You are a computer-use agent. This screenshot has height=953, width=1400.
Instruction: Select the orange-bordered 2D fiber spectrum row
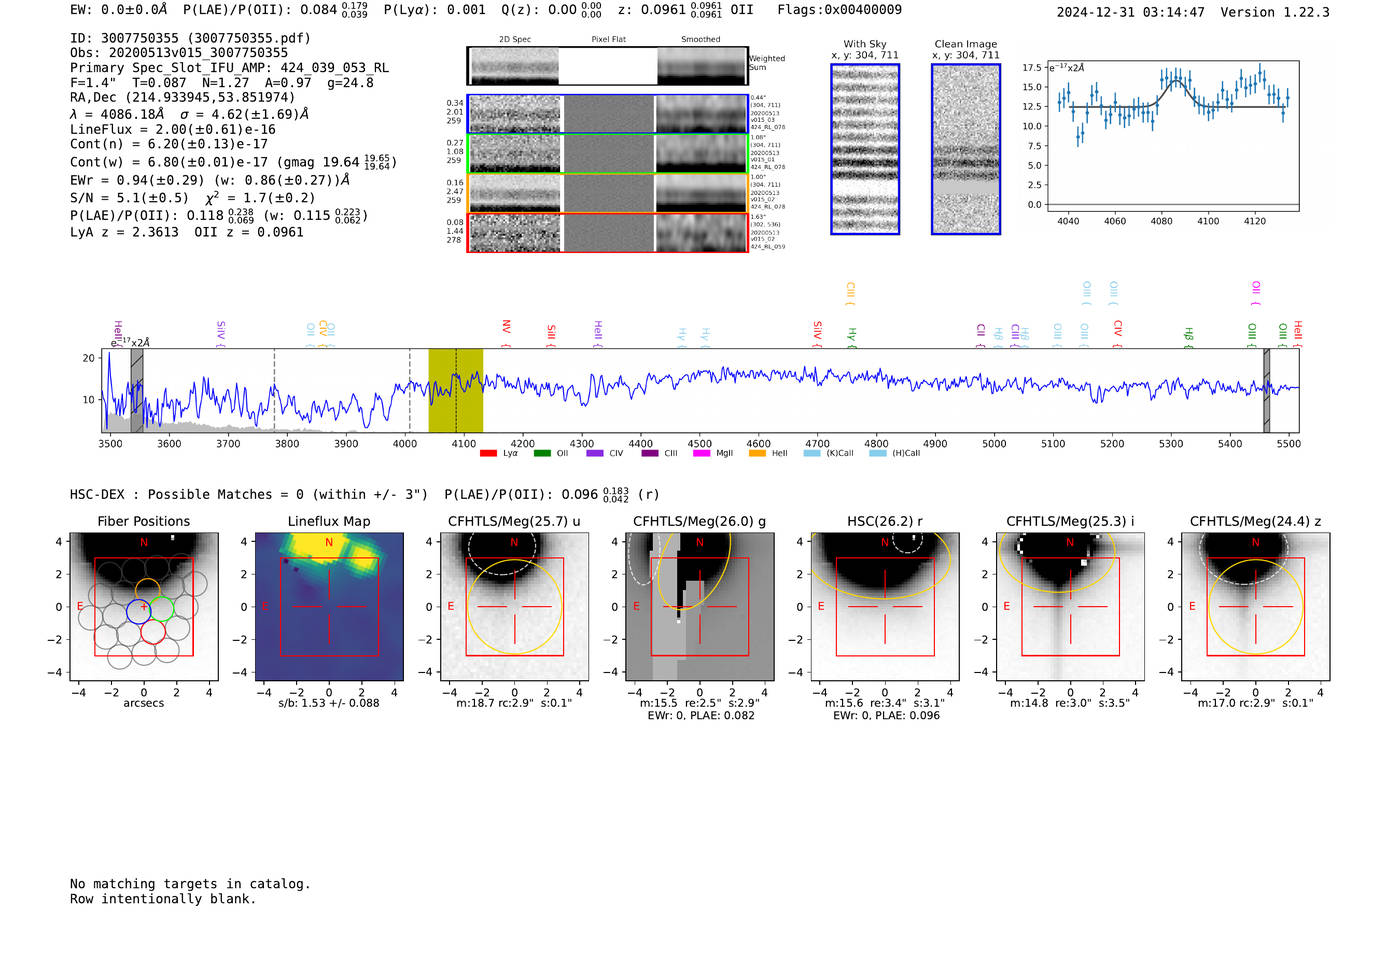click(x=608, y=193)
